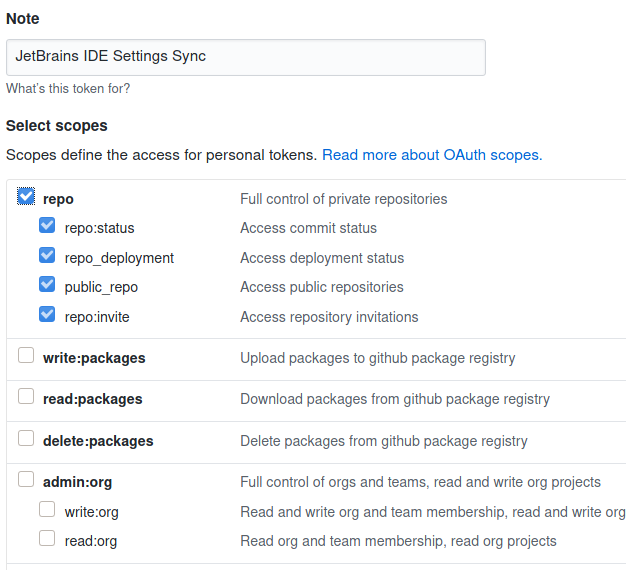Click the 'What's this token for?' hint
Screen dimensions: 626x570
(x=68, y=89)
